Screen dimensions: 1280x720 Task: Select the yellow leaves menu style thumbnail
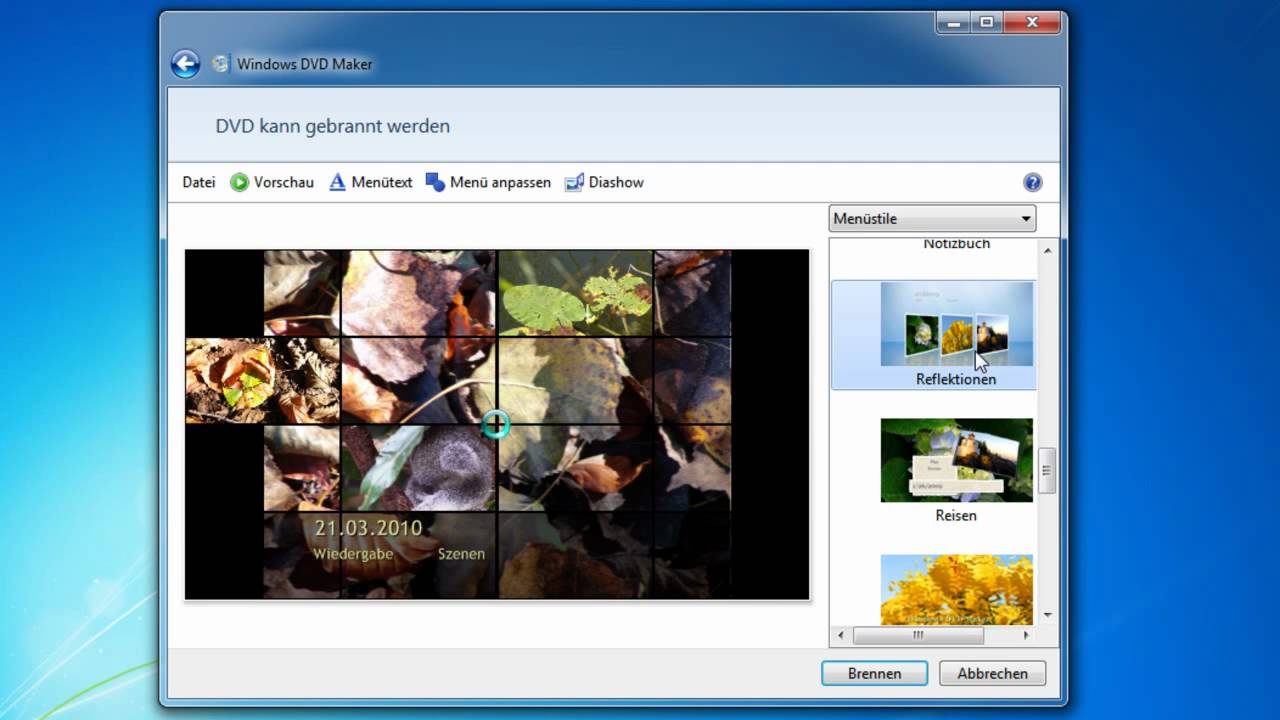coord(957,590)
